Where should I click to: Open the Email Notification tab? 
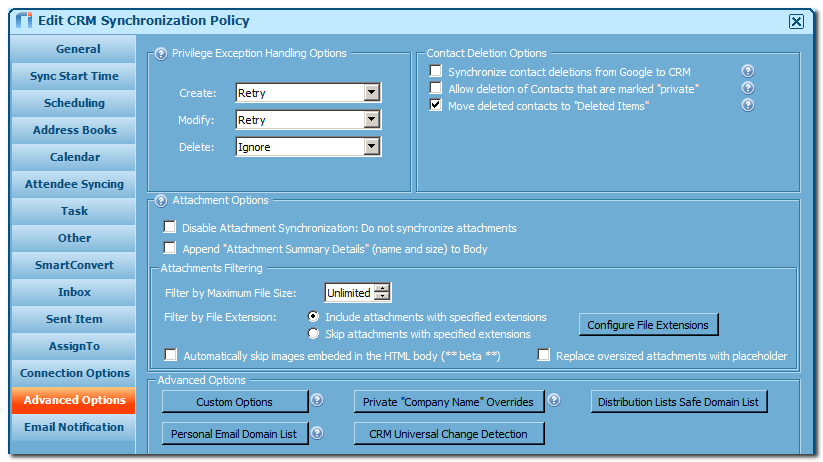click(73, 427)
